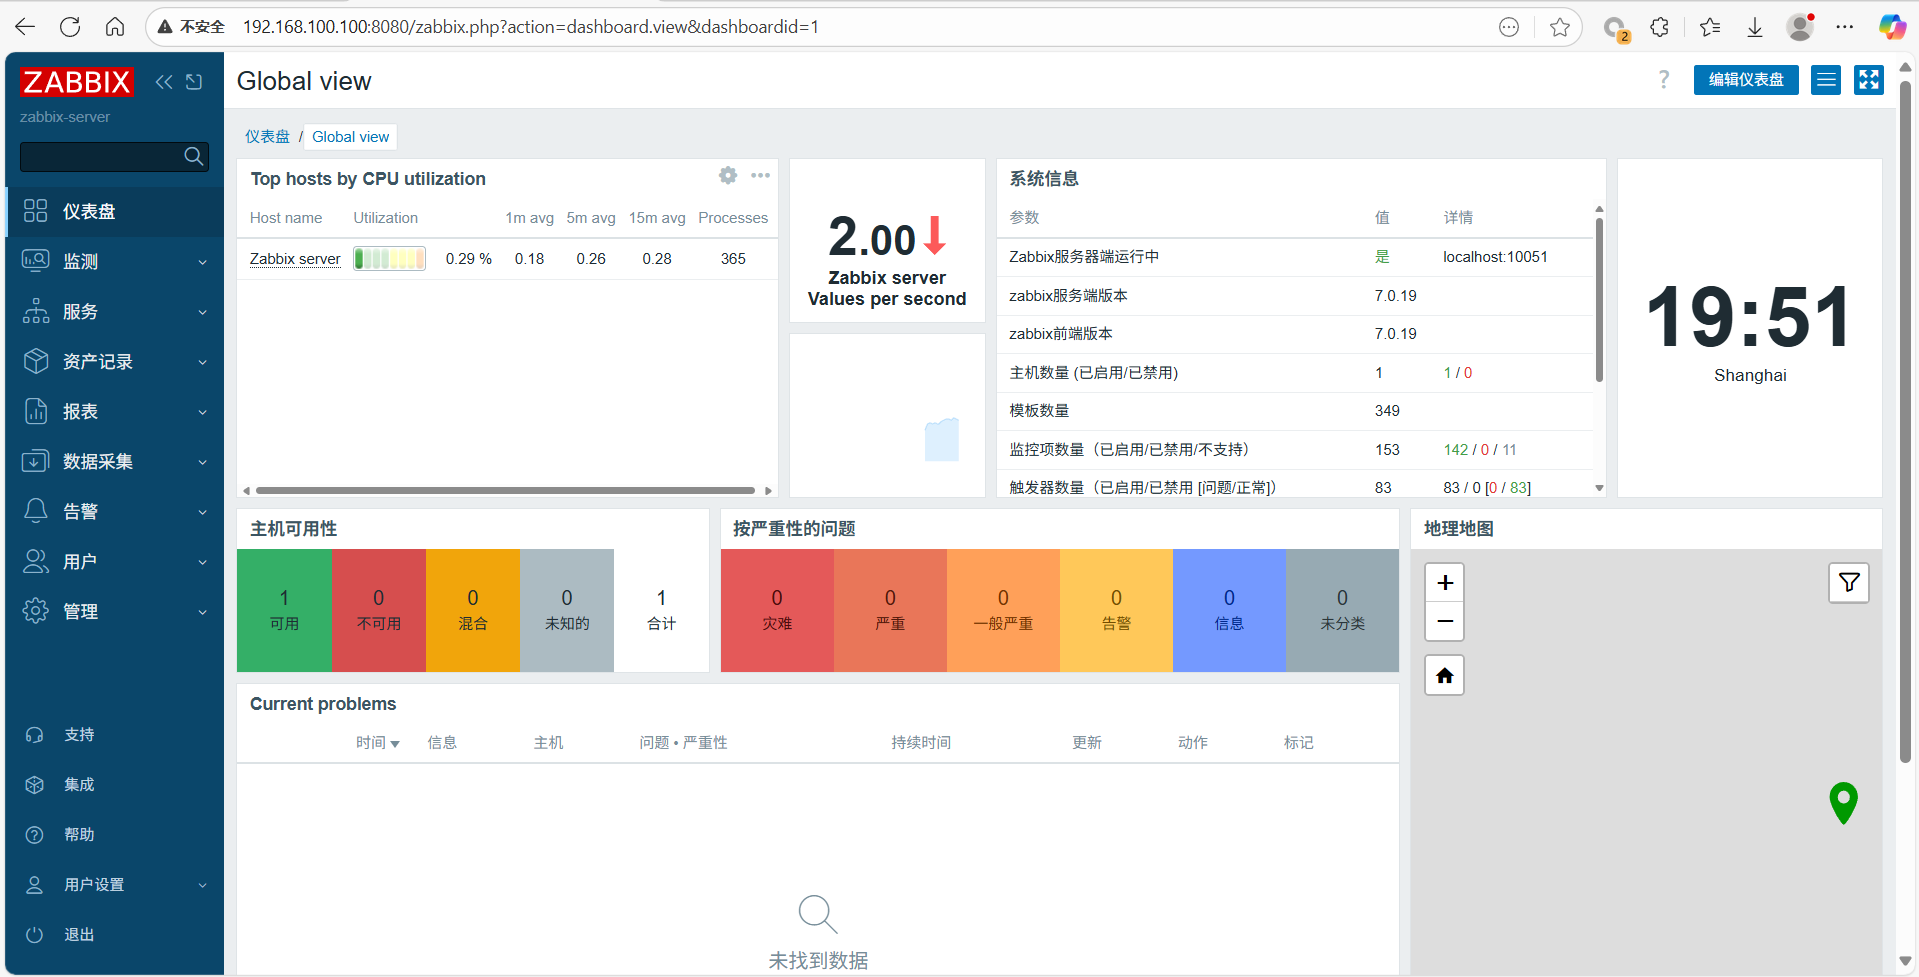Click the 不可用 red availability tile
The width and height of the screenshot is (1919, 977).
tap(378, 610)
